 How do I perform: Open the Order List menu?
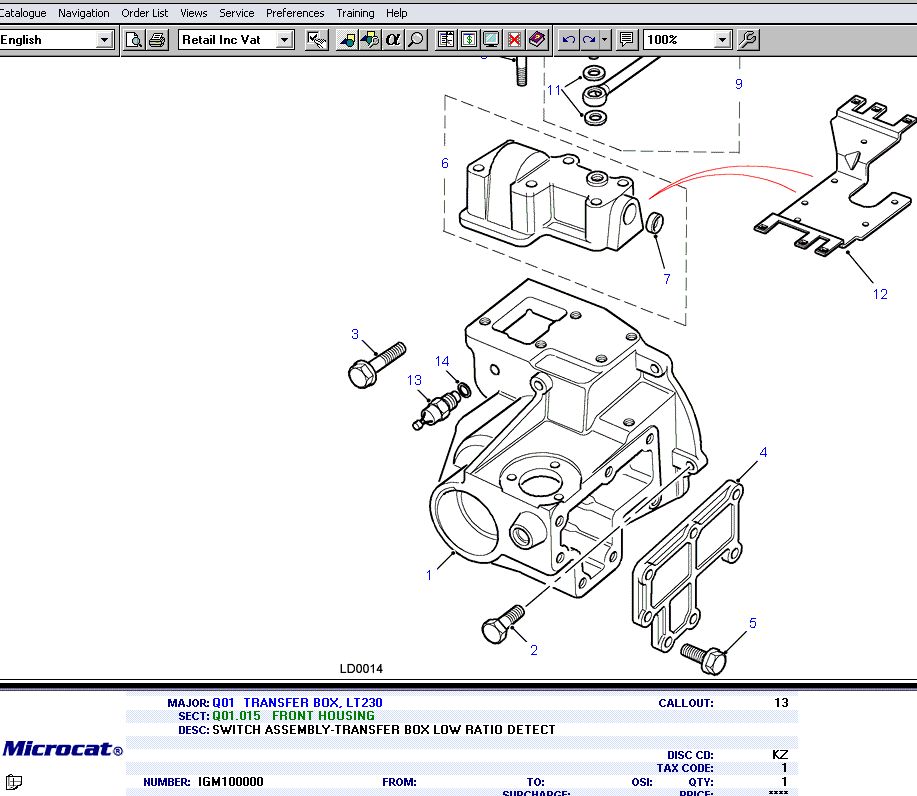144,13
